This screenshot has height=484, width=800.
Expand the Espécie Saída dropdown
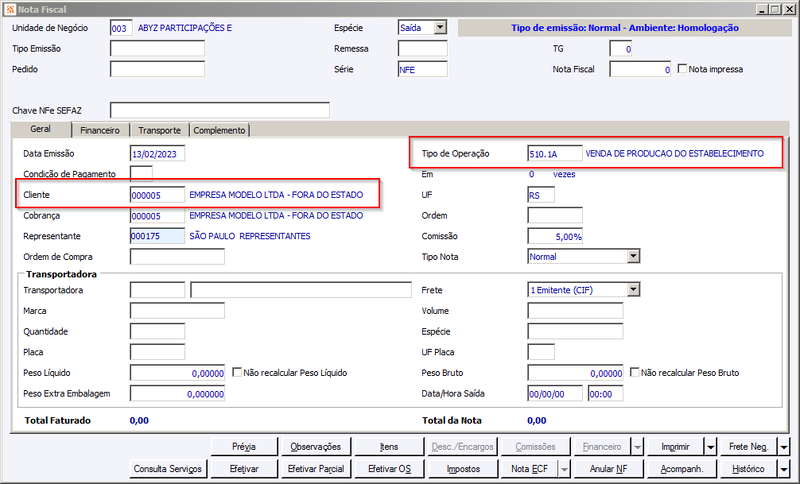pyautogui.click(x=440, y=28)
